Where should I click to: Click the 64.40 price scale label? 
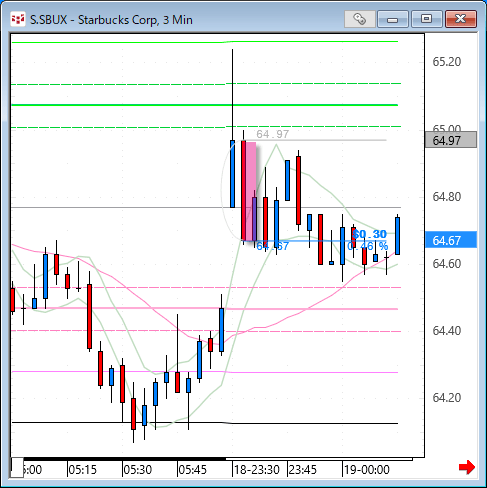pyautogui.click(x=447, y=331)
